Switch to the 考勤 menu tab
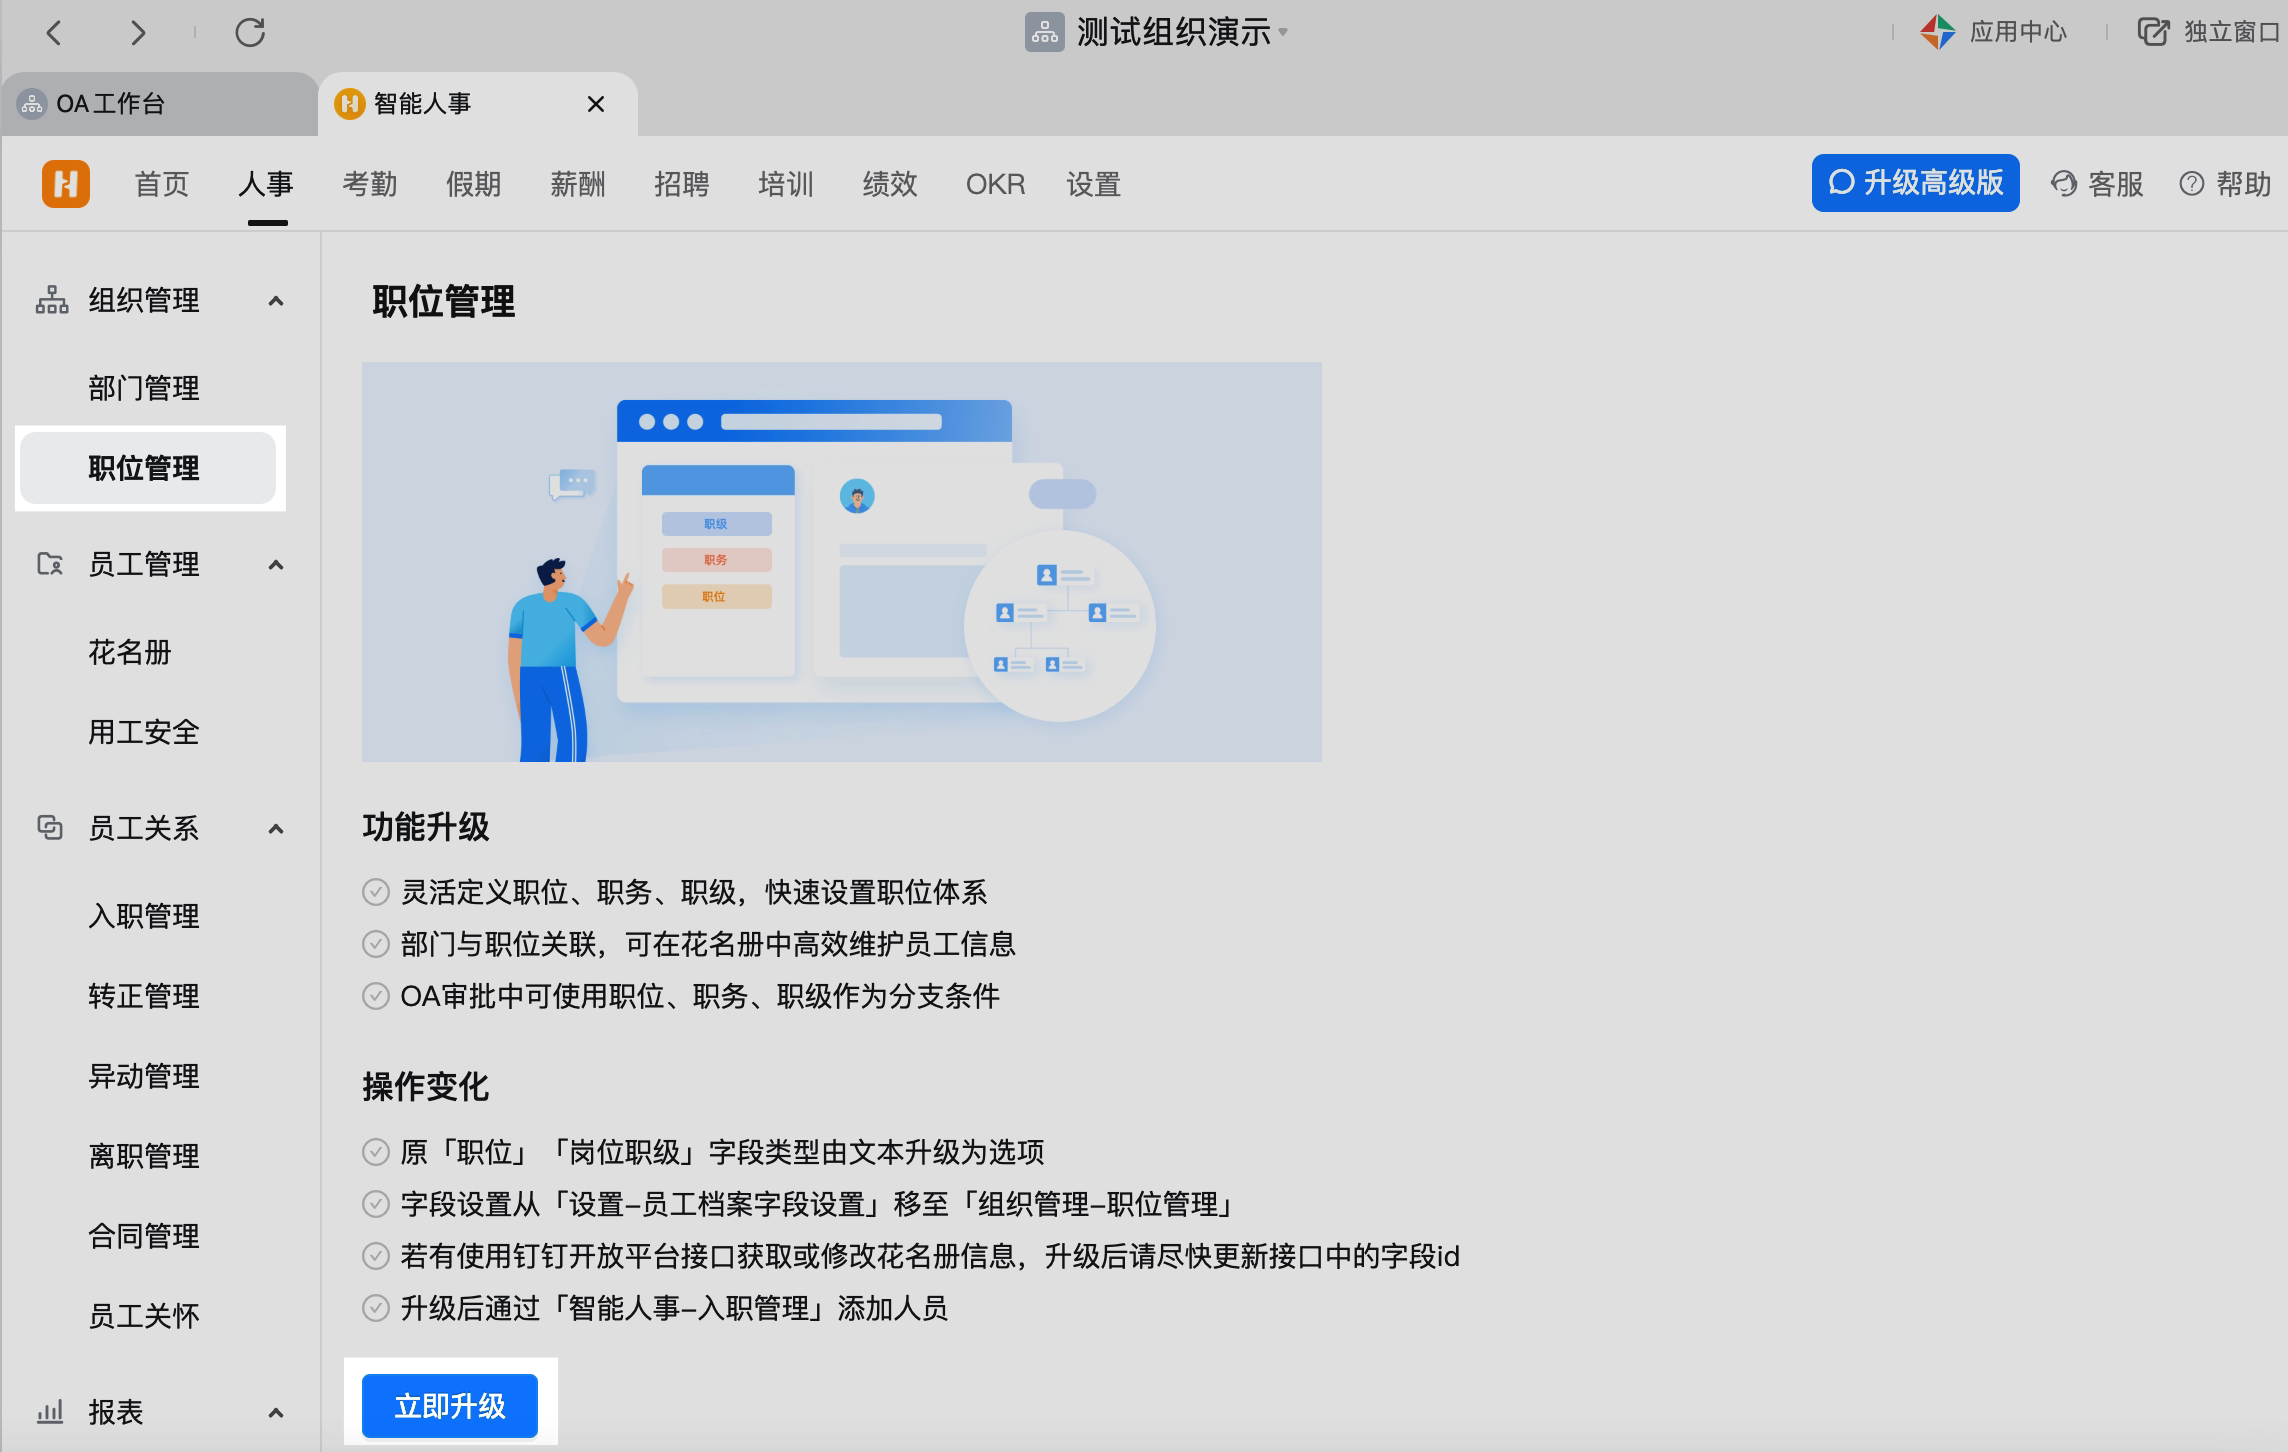This screenshot has width=2288, height=1452. click(369, 184)
